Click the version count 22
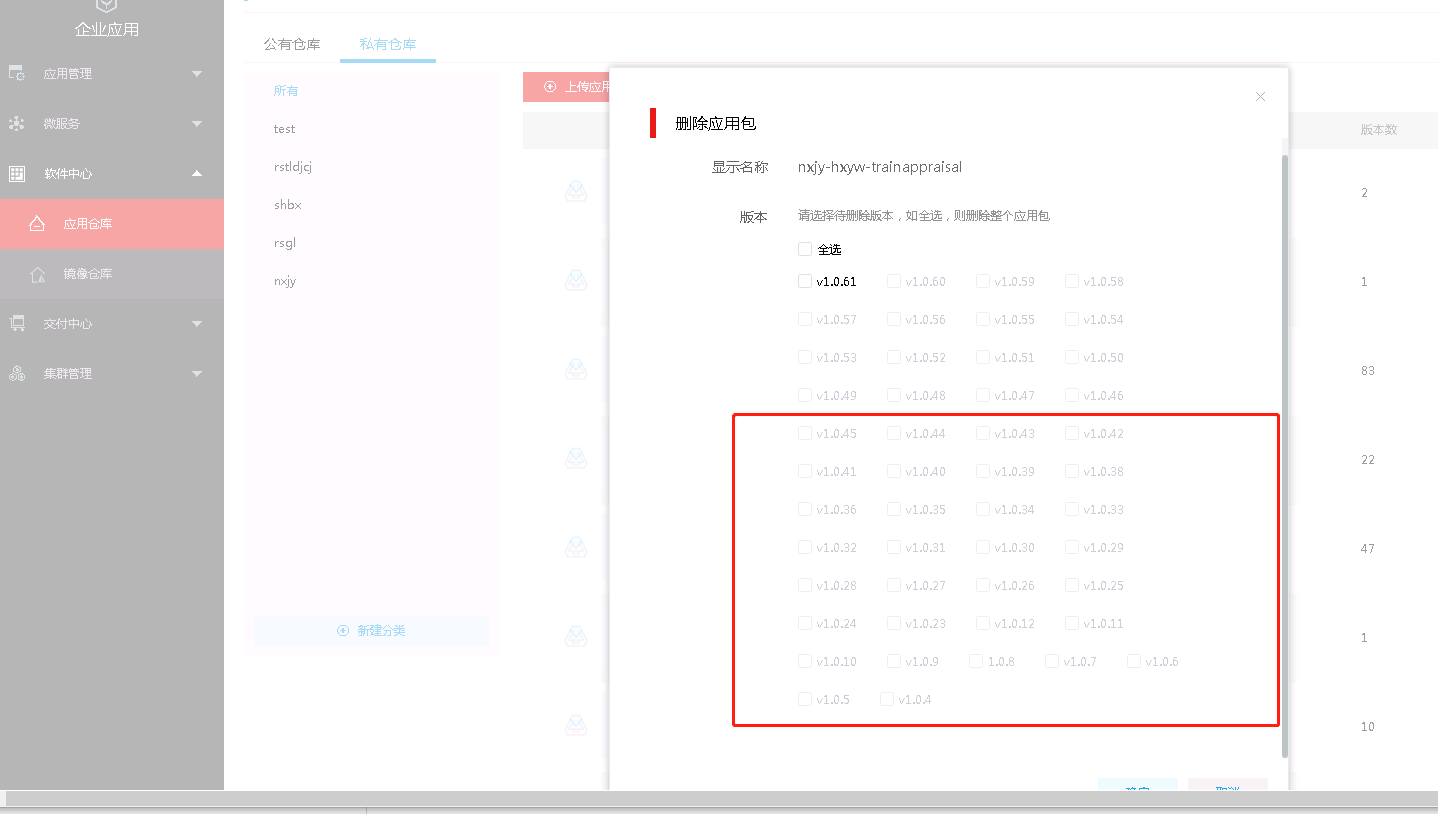Image resolution: width=1438 pixels, height=814 pixels. tap(1368, 460)
